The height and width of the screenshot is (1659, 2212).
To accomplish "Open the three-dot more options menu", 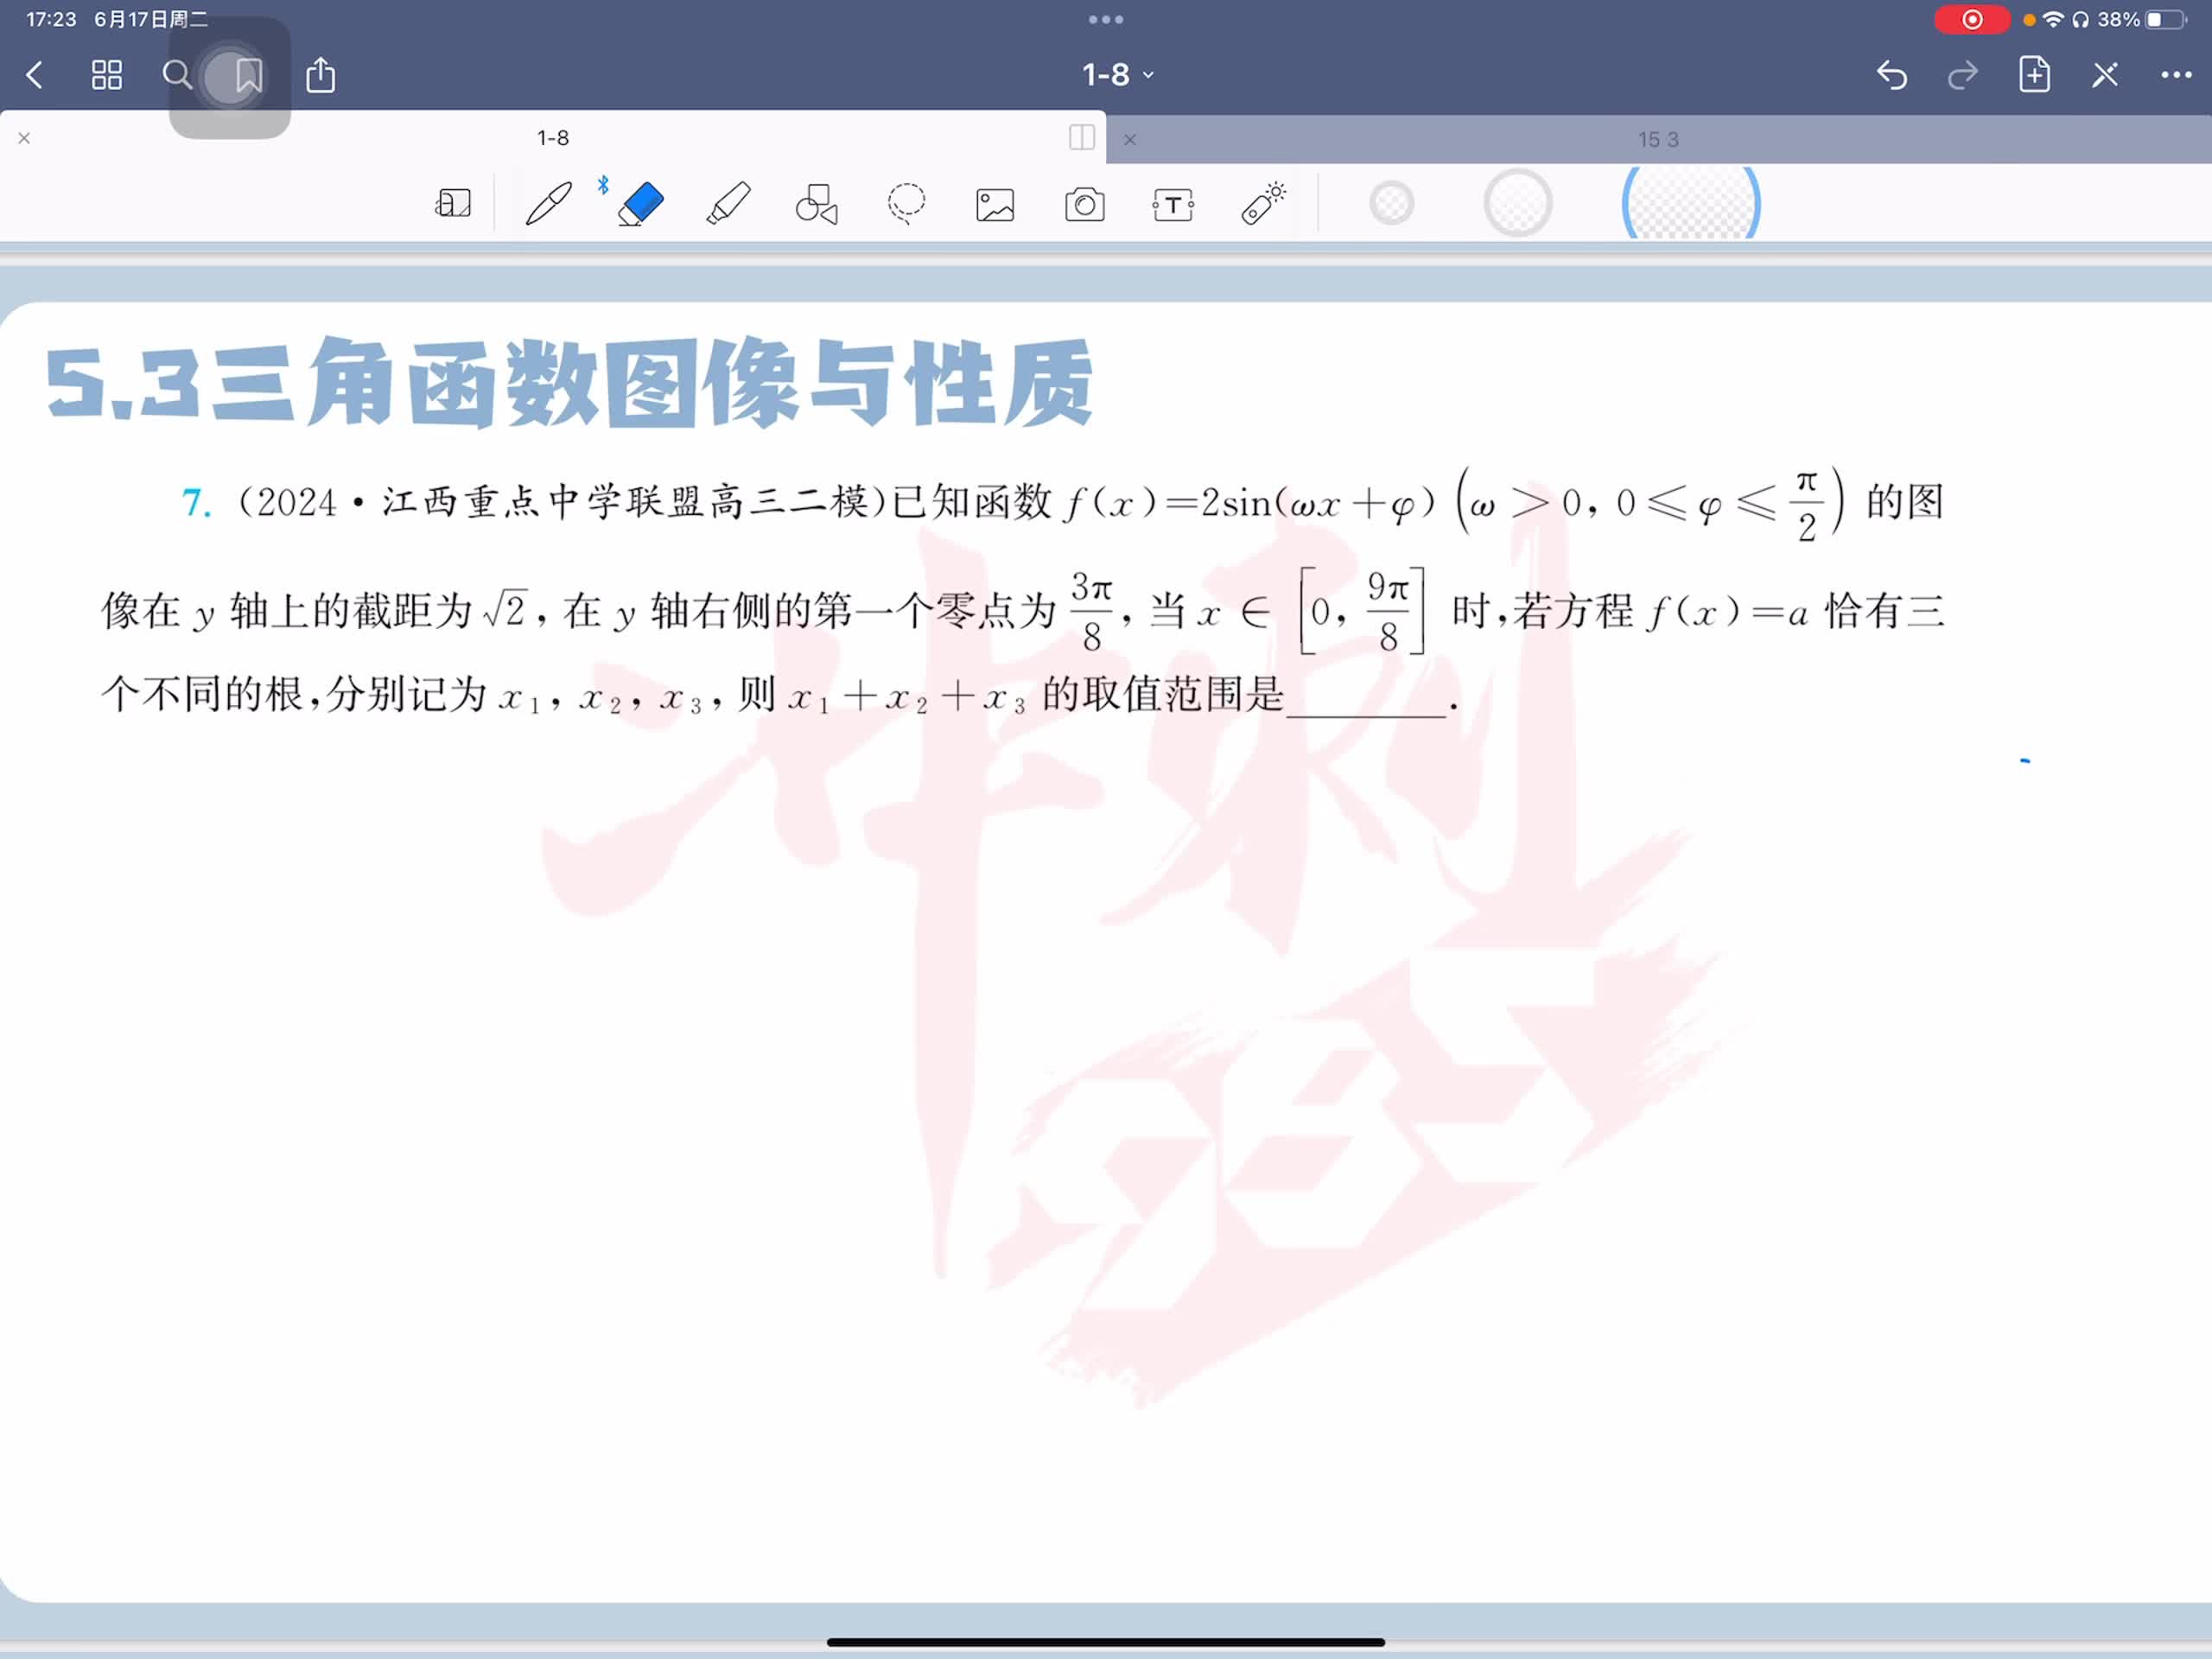I will coord(2175,75).
